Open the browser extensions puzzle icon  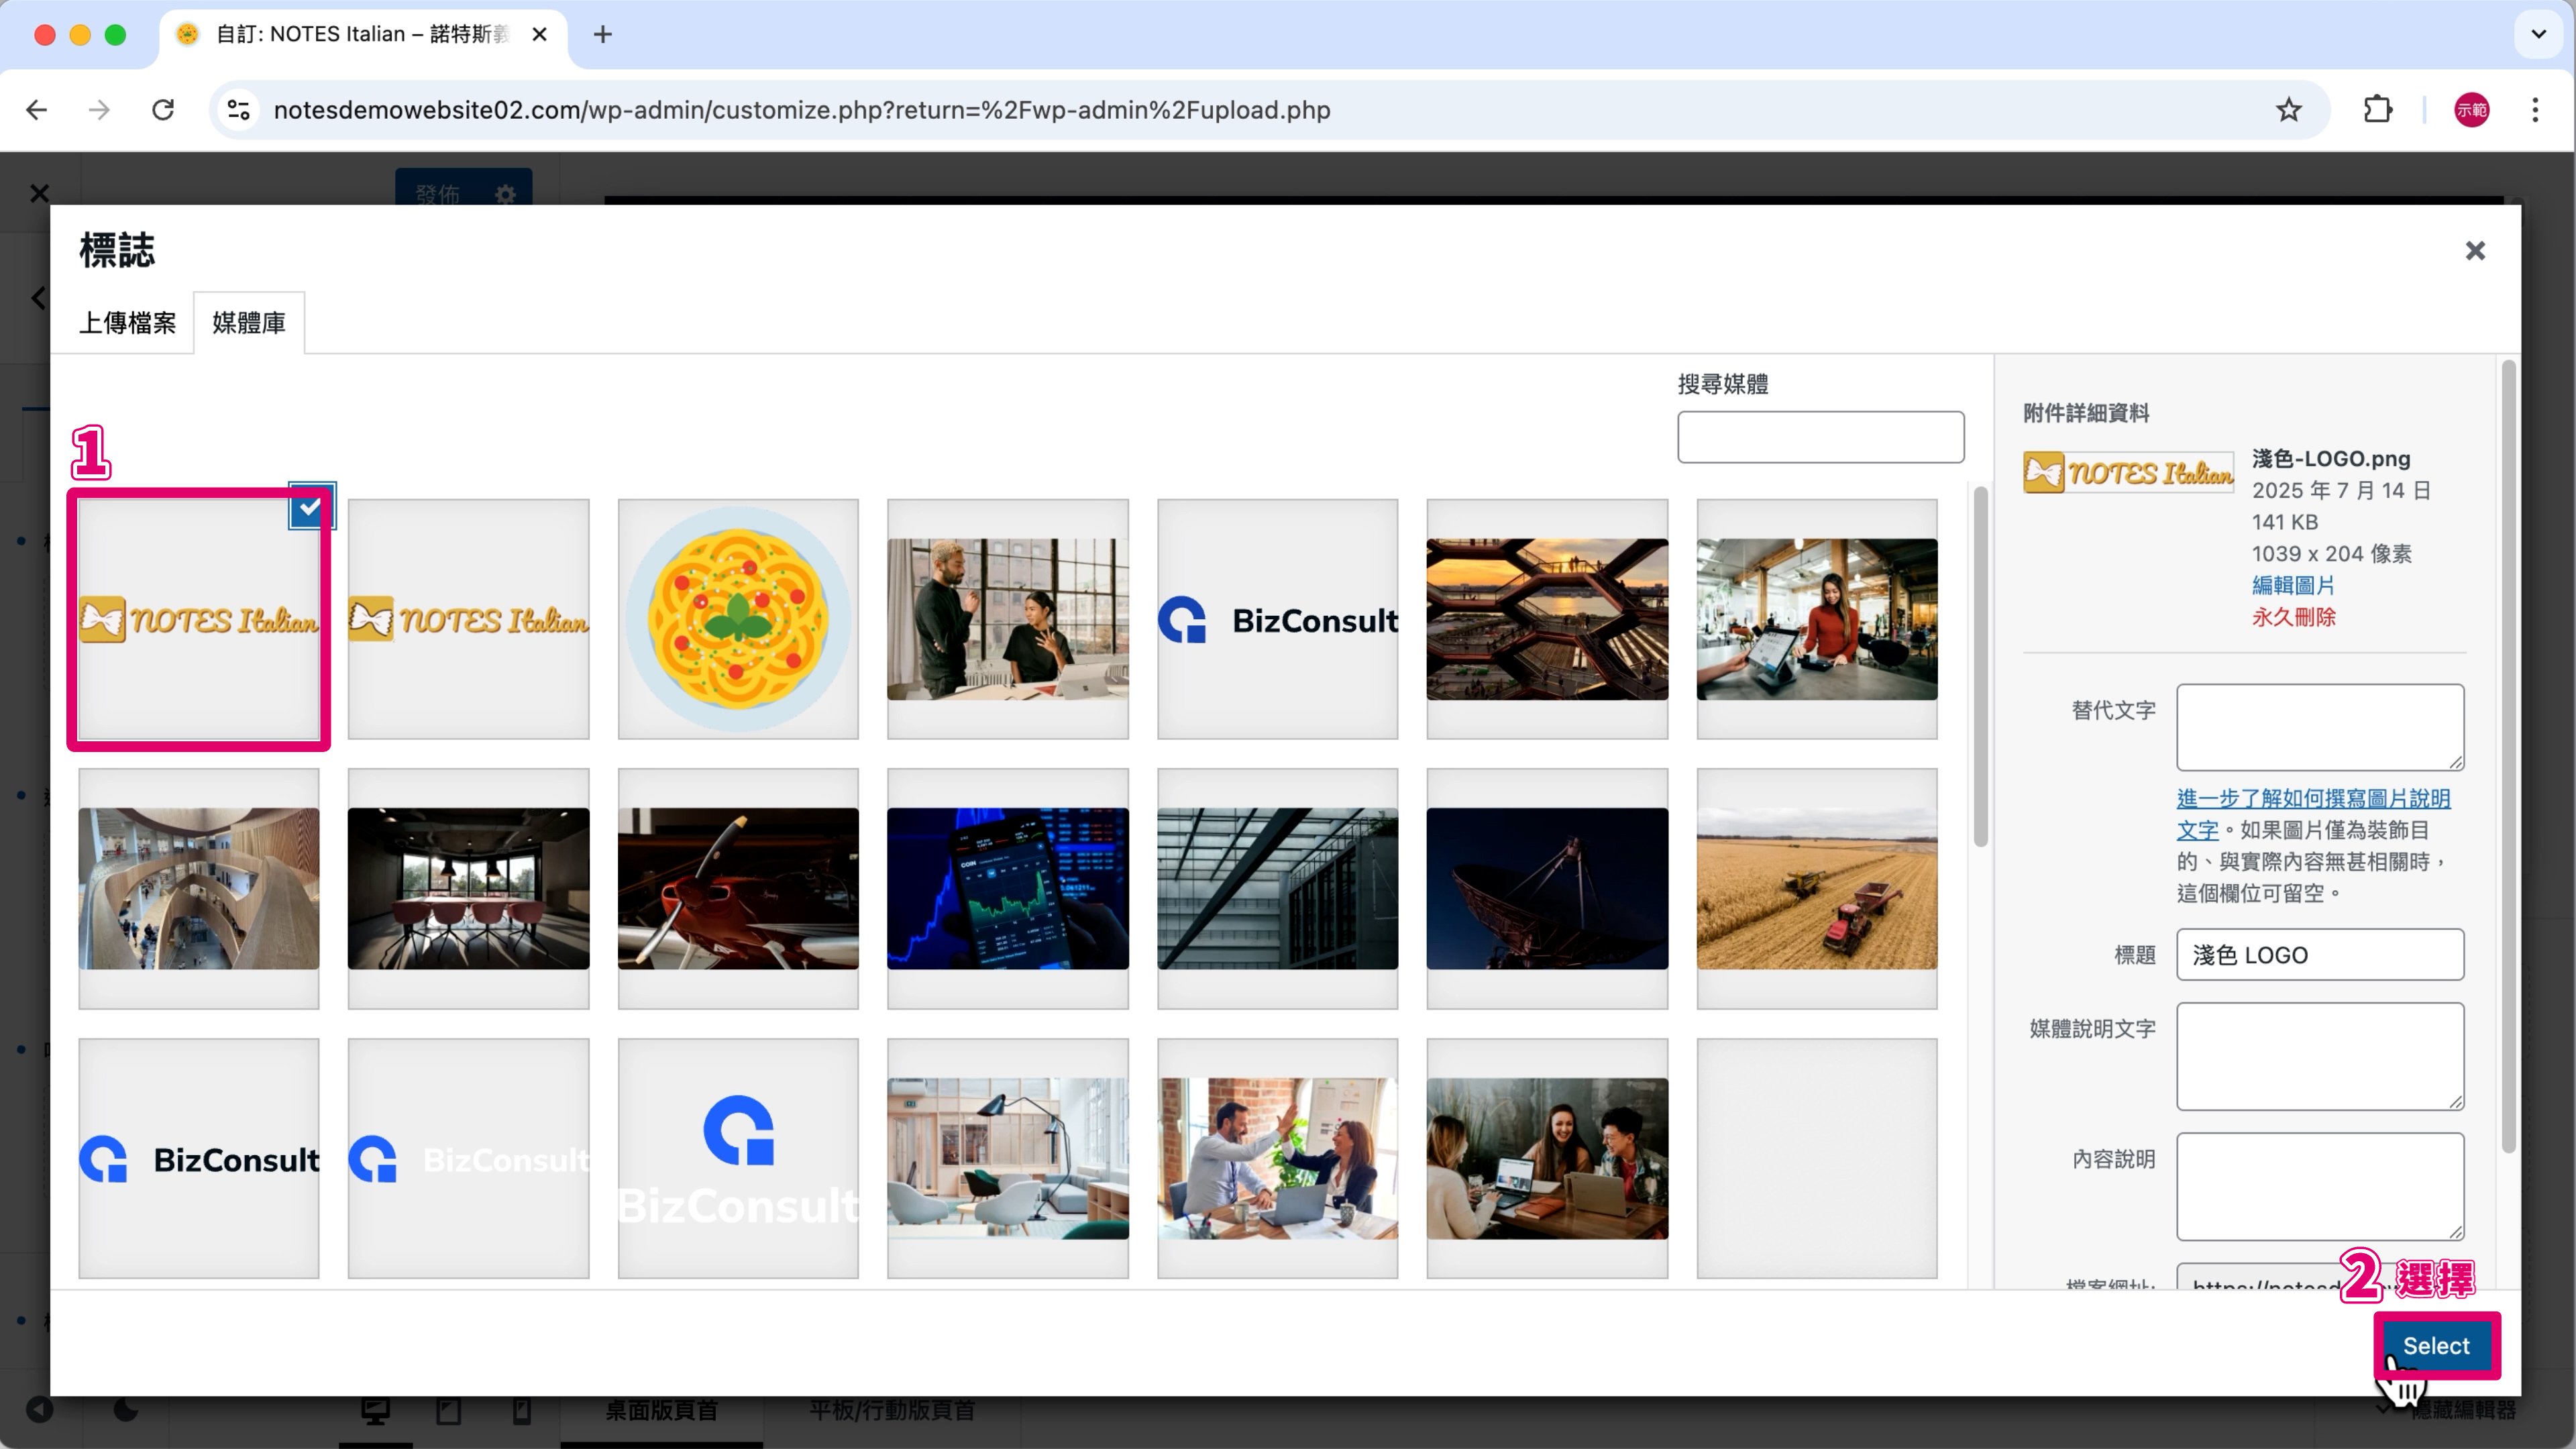pos(2377,110)
